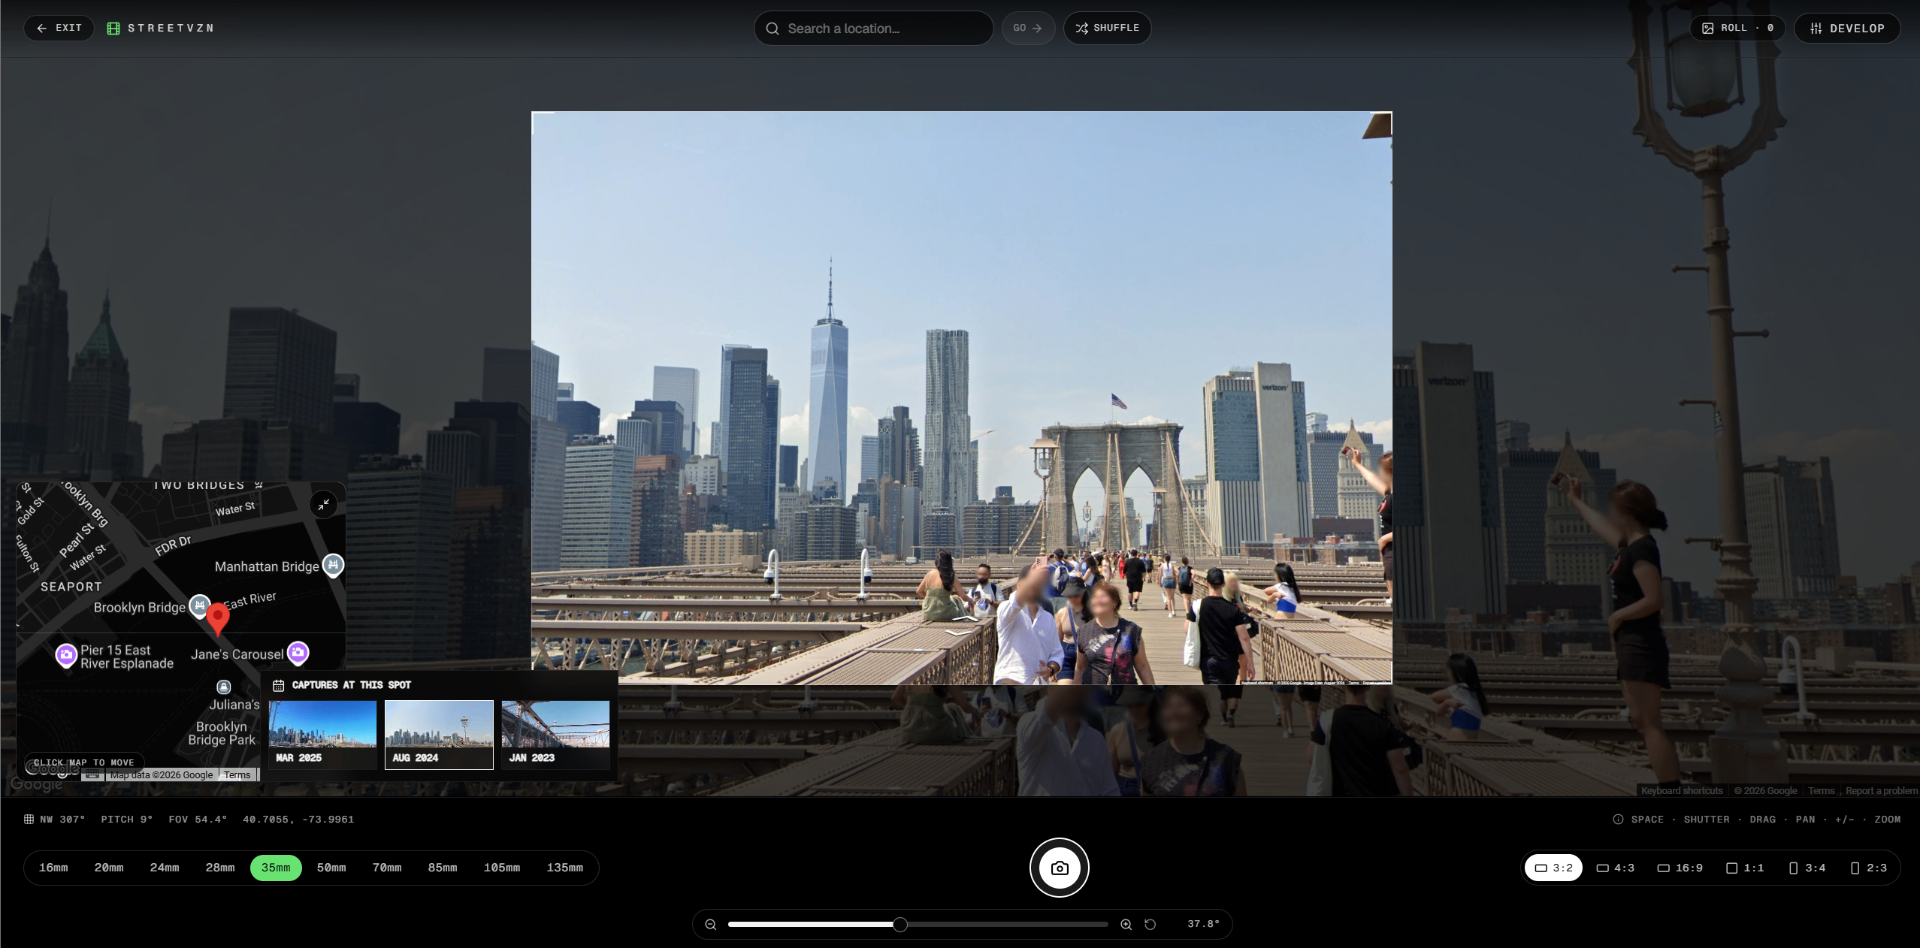Select Pier 15 East River Esplanade marker
Screen dimensions: 1920x948
pos(66,656)
